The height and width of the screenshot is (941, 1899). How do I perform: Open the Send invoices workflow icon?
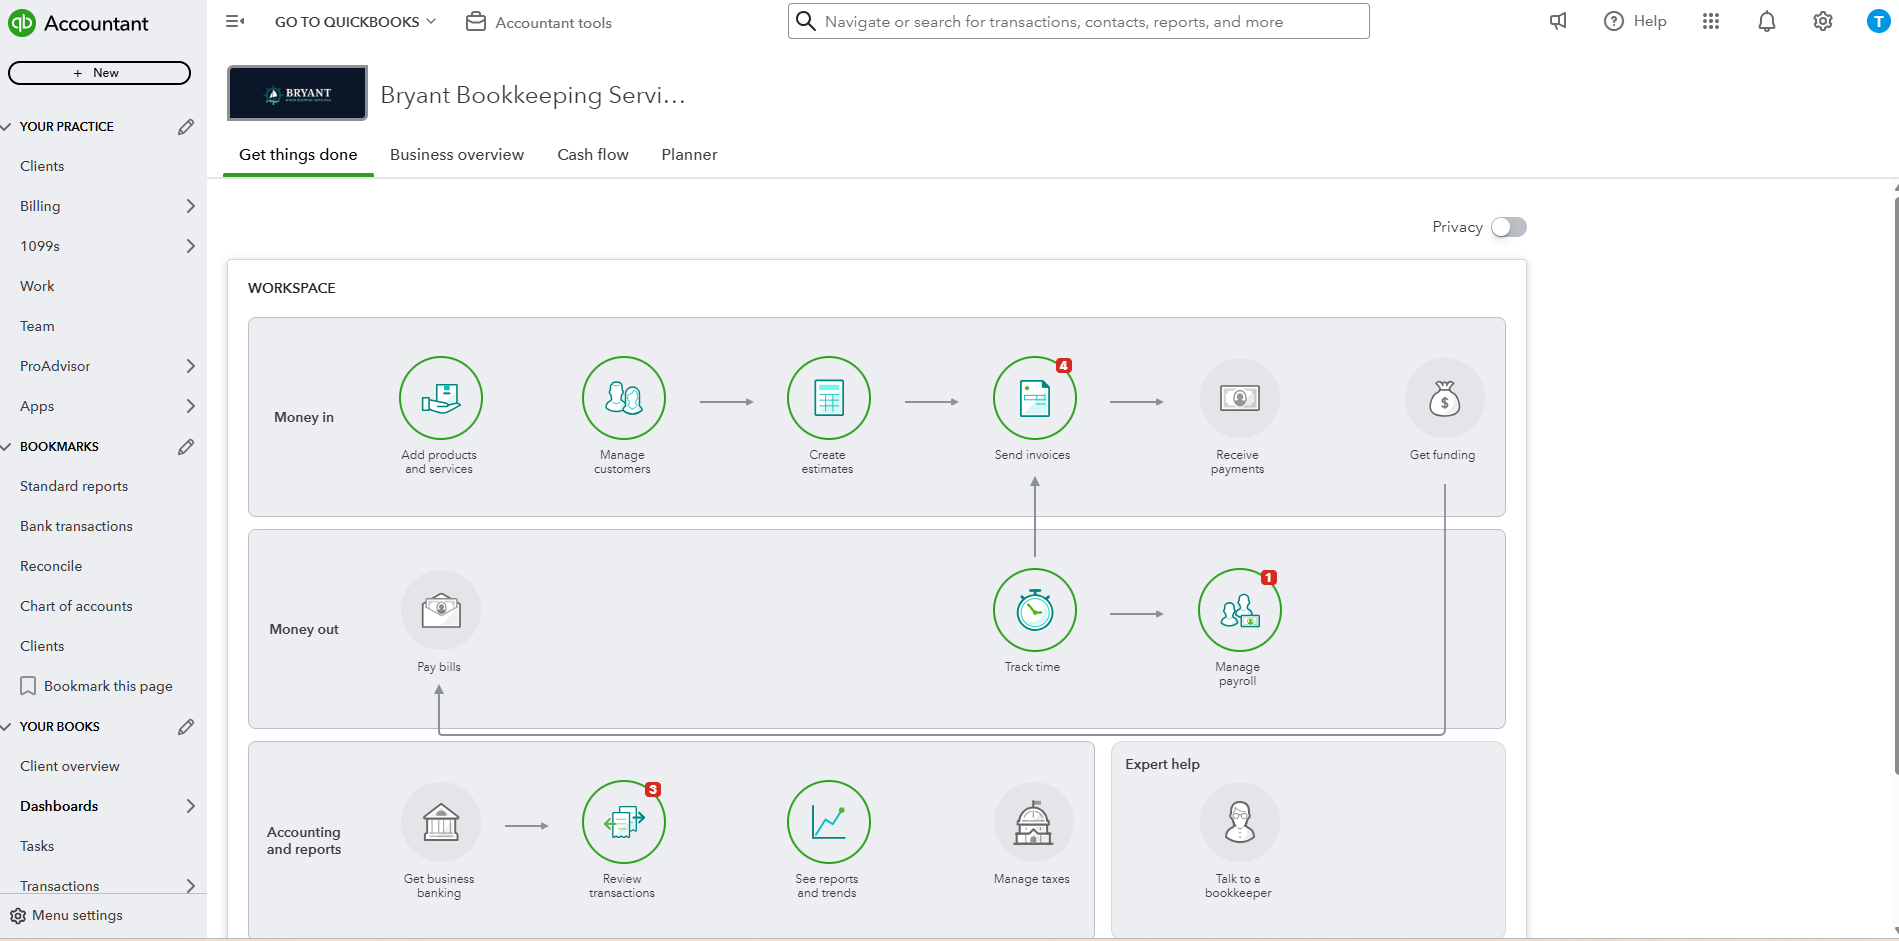pos(1034,398)
